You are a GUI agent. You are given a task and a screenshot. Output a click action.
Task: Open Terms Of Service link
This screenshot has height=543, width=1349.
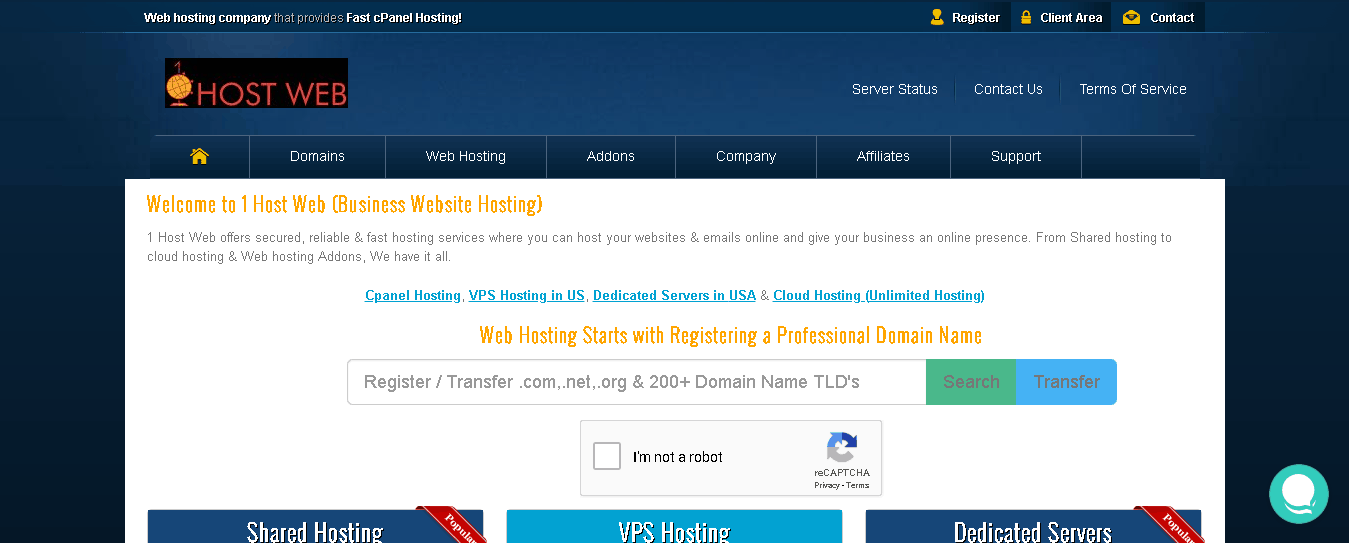(1133, 89)
